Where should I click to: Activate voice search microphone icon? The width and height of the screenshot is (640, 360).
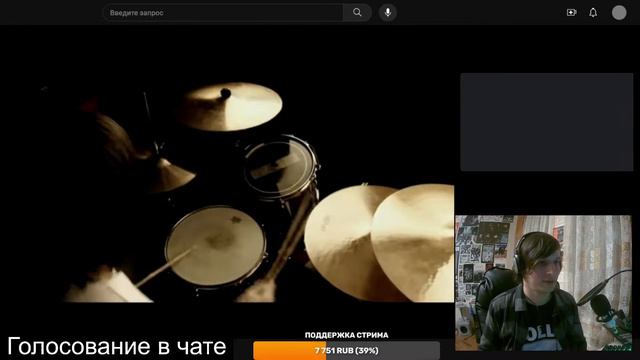[387, 13]
